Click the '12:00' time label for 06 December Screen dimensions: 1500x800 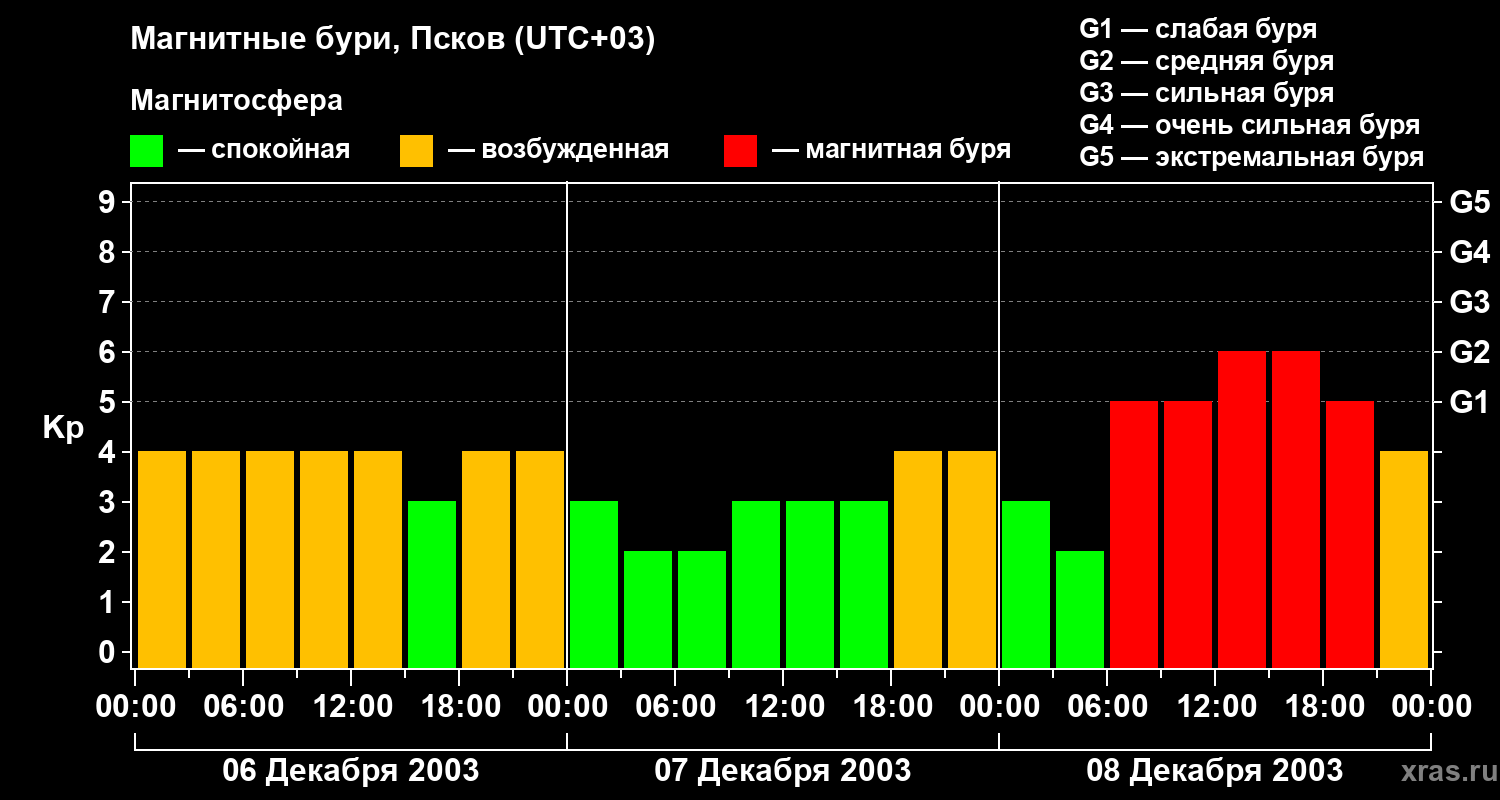pyautogui.click(x=351, y=706)
